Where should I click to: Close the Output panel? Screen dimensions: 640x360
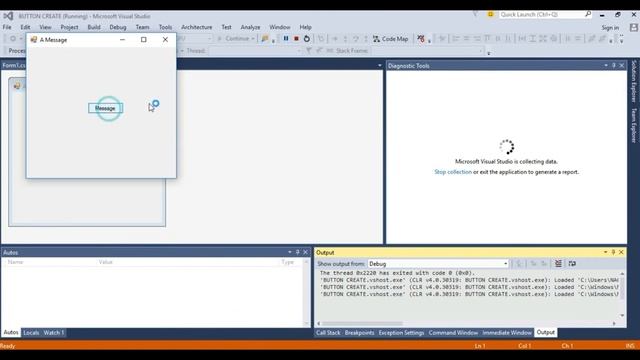coord(621,252)
